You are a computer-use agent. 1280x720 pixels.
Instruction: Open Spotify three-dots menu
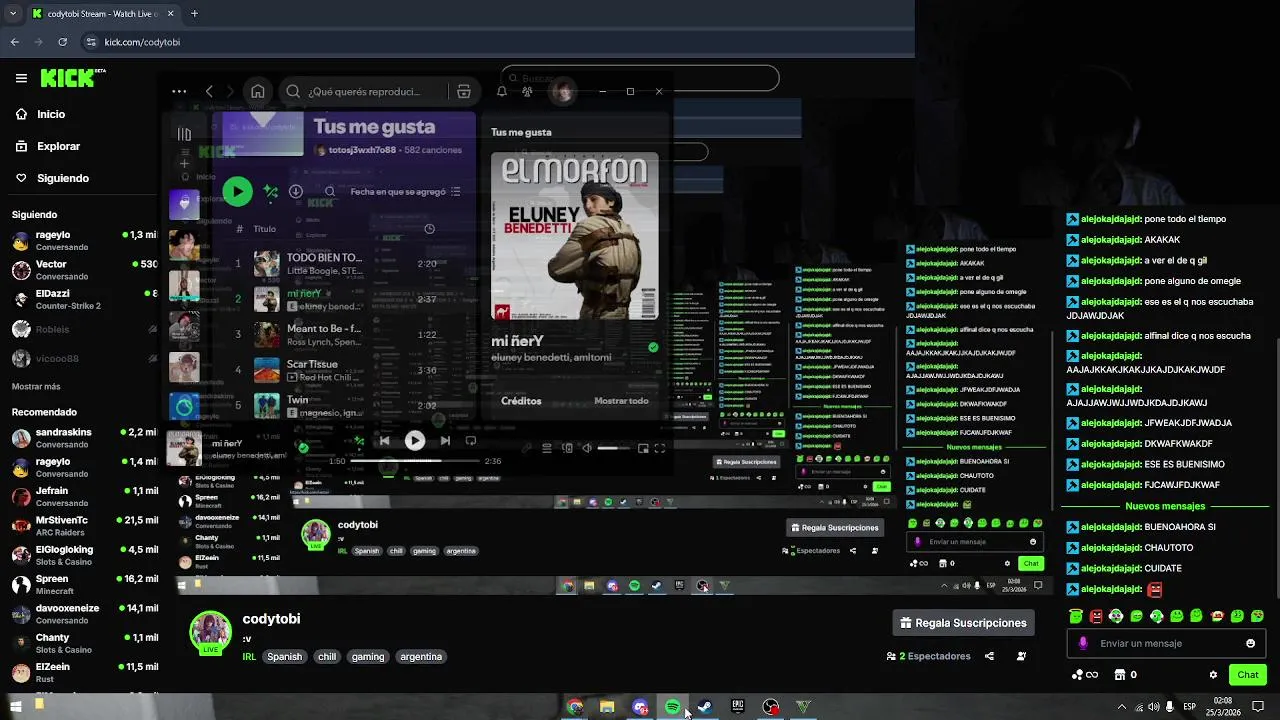coord(179,91)
